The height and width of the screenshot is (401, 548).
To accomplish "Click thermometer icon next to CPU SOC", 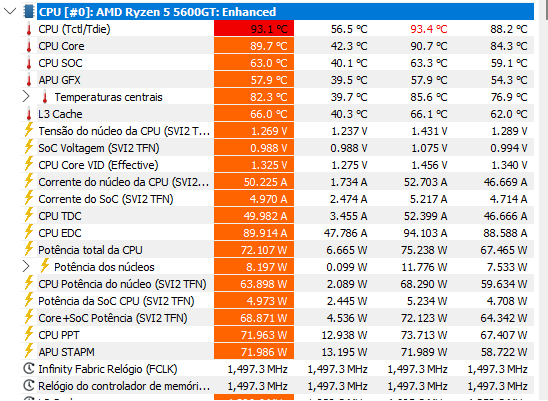I will coord(29,63).
